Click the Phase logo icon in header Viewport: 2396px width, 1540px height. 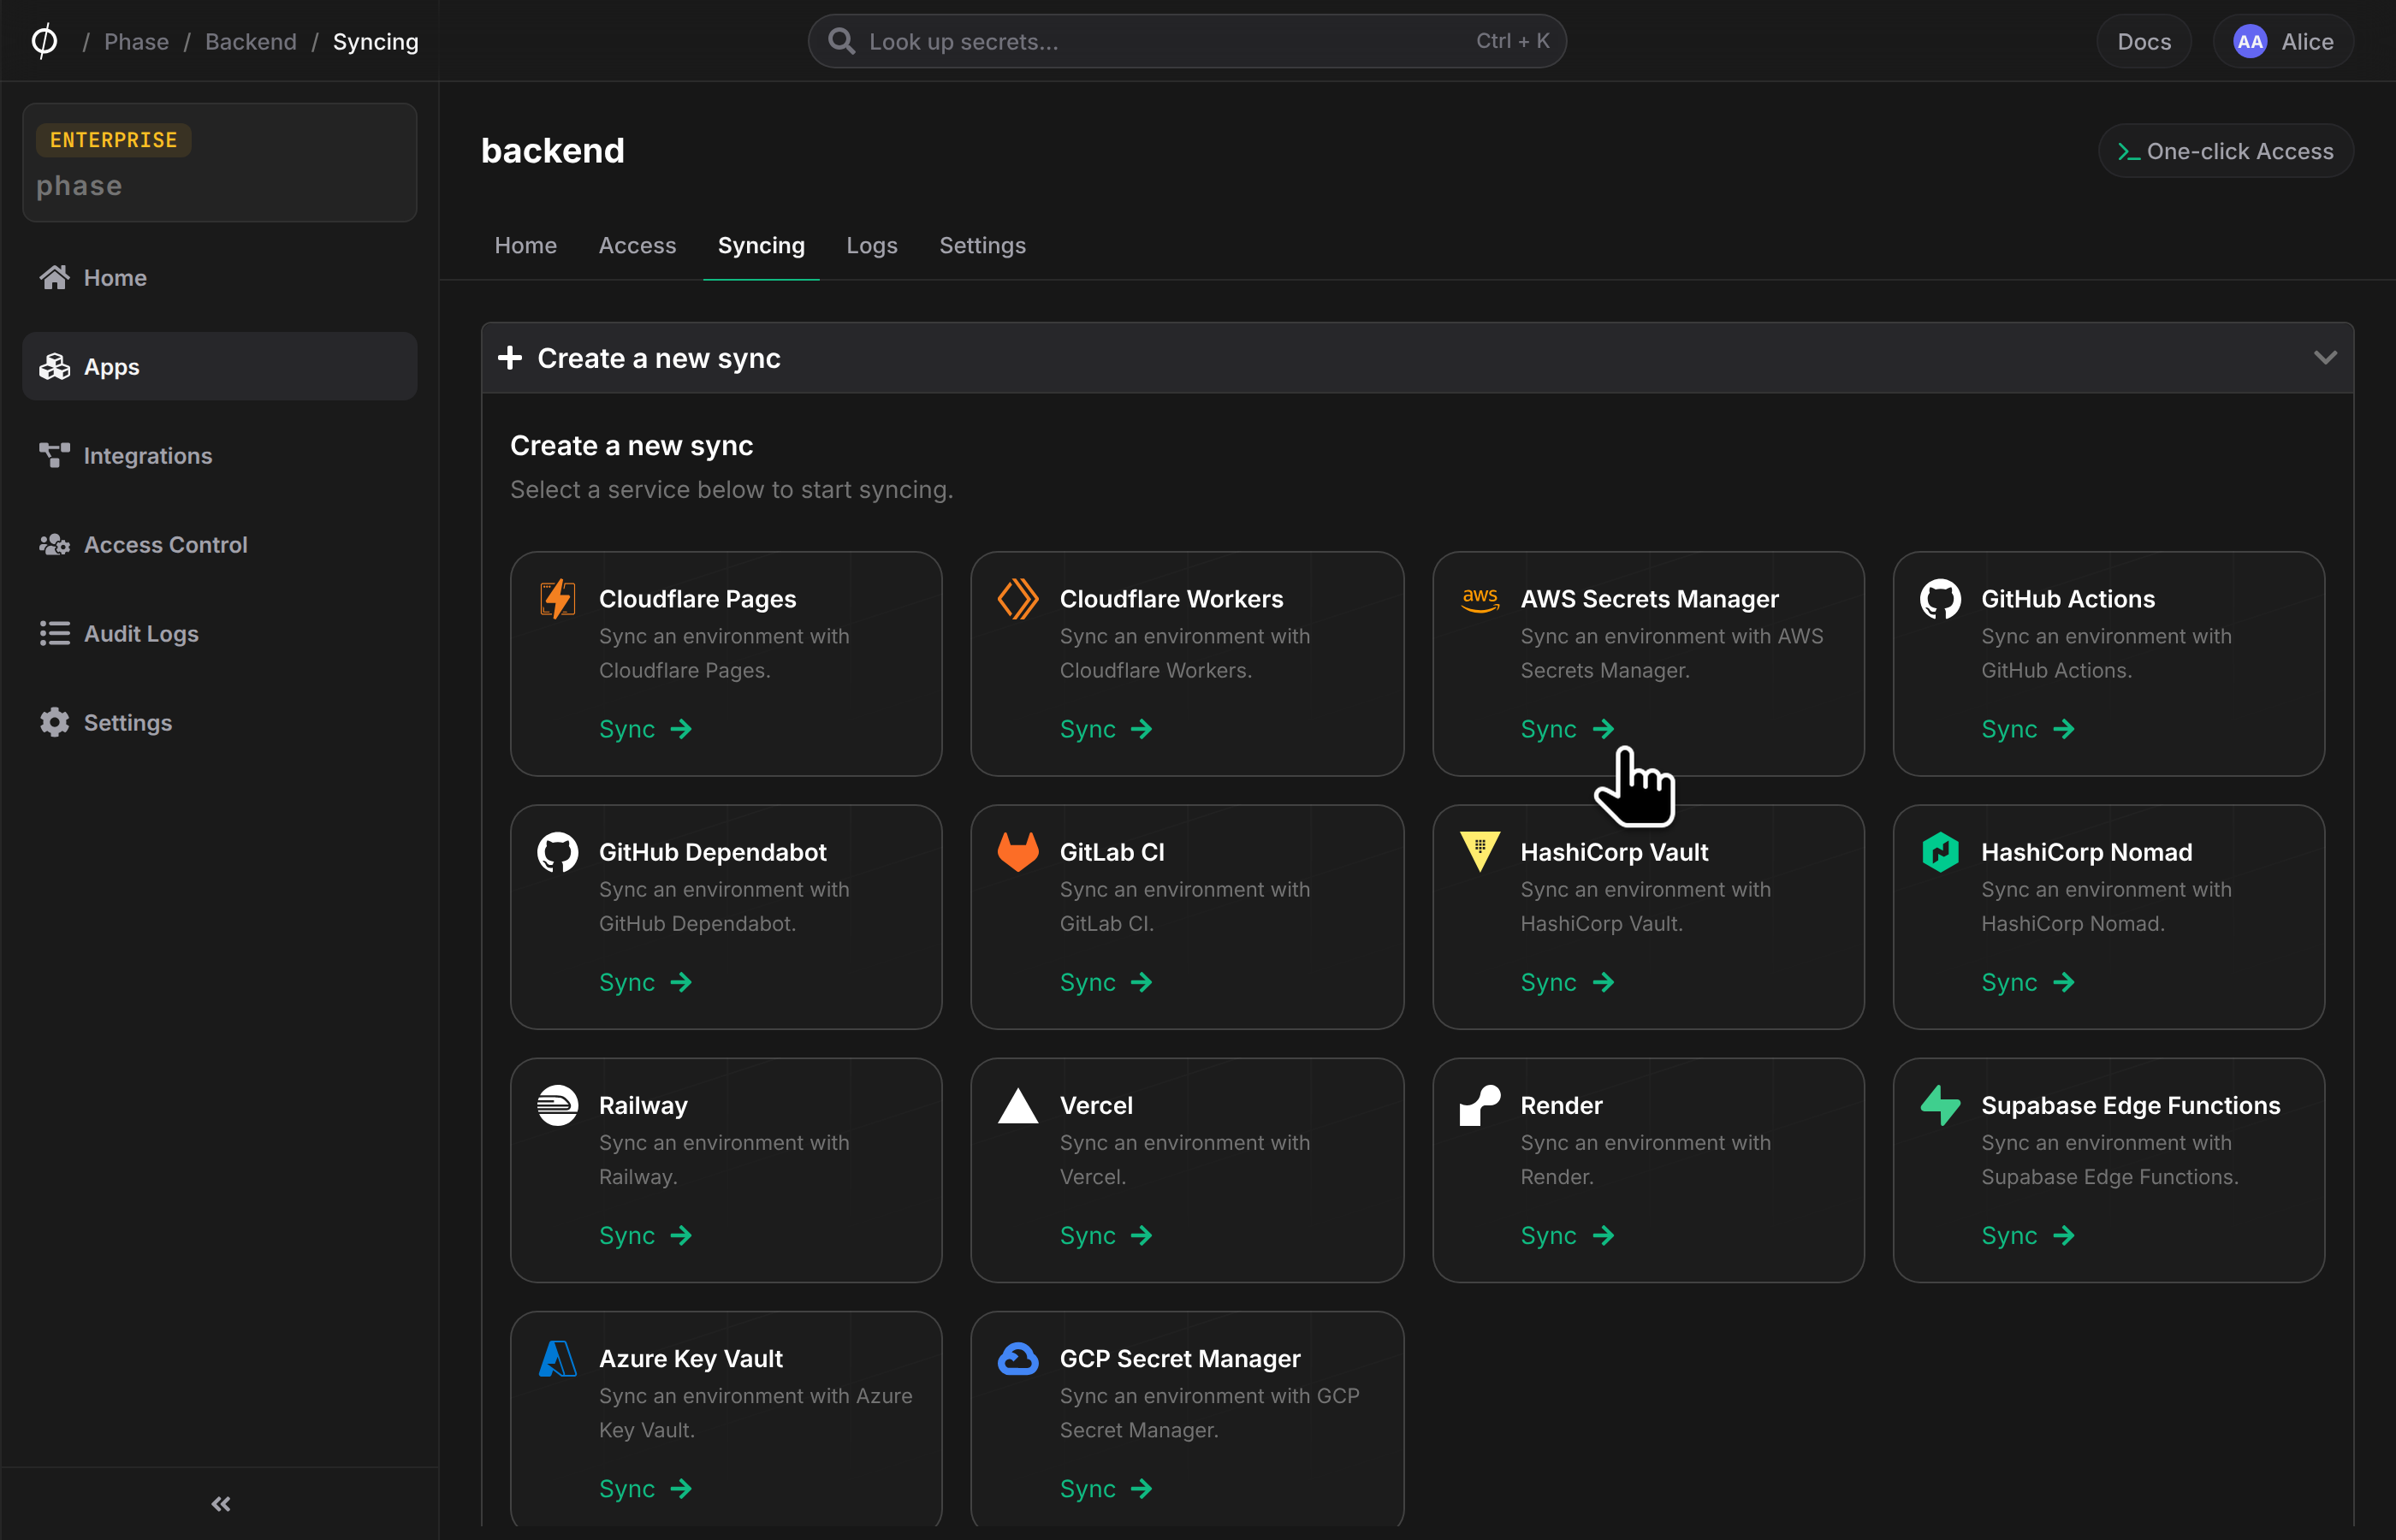coord(44,41)
